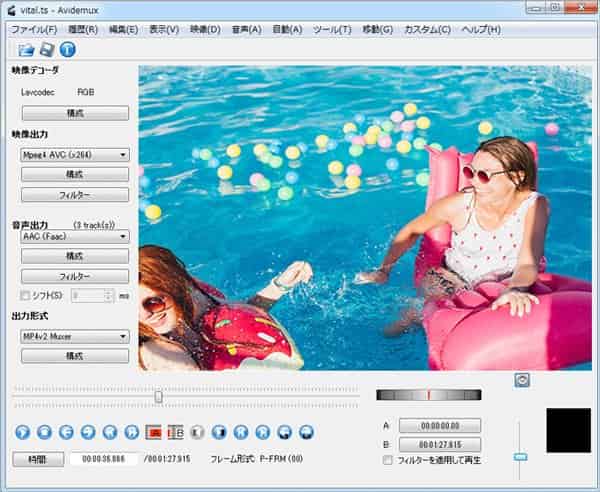Click the RGB label
This screenshot has width=600, height=492.
pyautogui.click(x=86, y=92)
